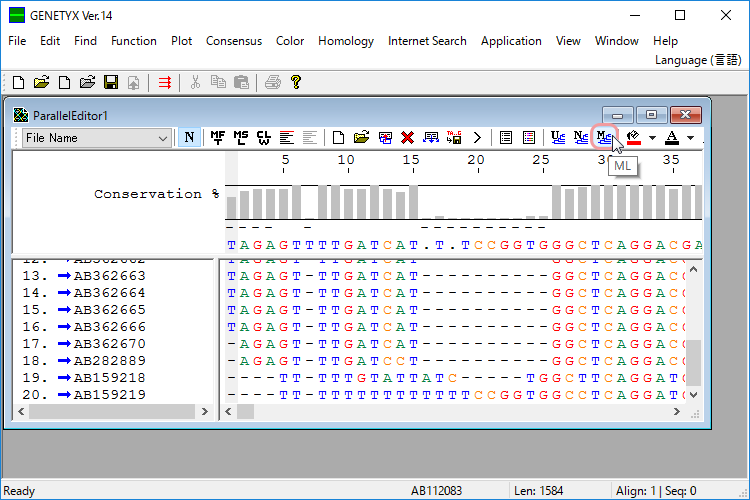Open the File menu
Screen dimensions: 750x500
point(17,41)
